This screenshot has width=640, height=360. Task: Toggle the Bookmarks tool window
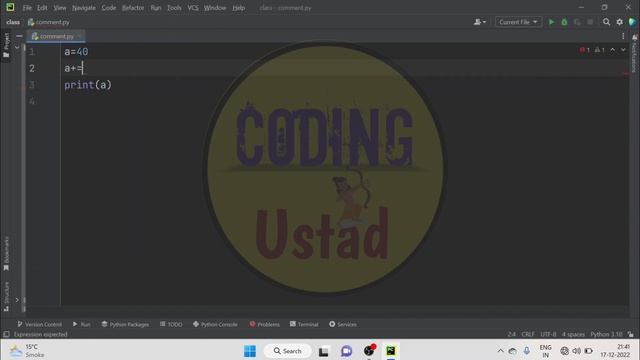(6, 253)
